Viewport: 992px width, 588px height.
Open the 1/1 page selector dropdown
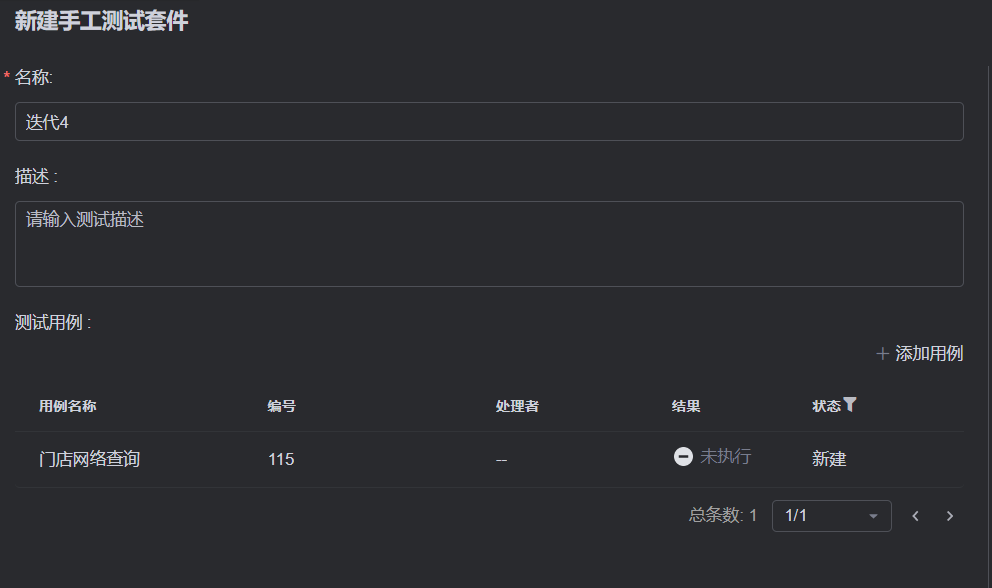tap(831, 516)
